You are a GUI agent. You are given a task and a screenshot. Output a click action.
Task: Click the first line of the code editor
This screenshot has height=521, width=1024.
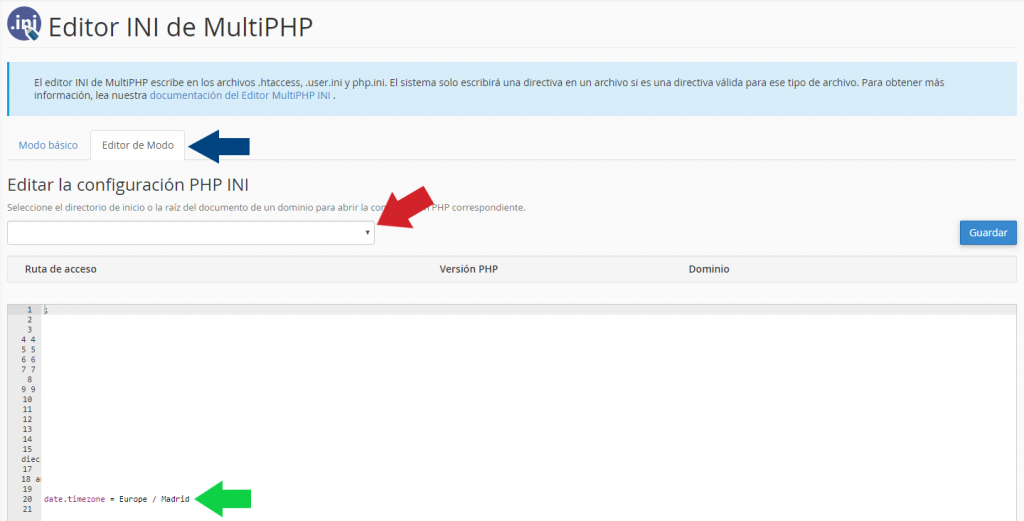pos(528,310)
